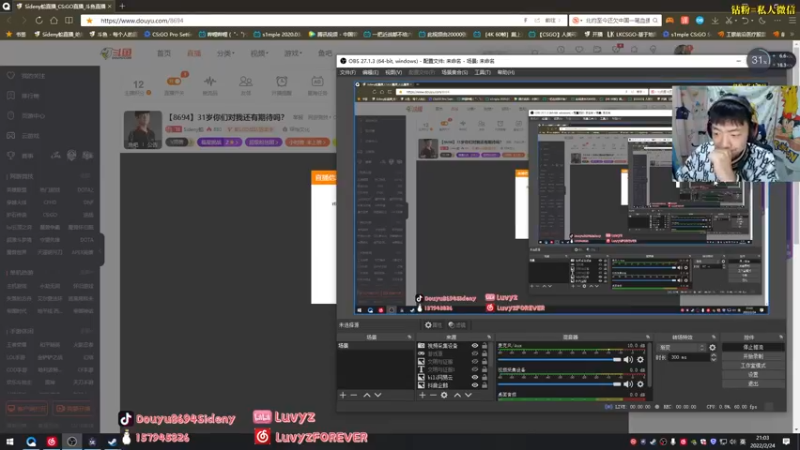Open 设置 from OBS controls
Screen dimensions: 800x450
click(x=753, y=374)
